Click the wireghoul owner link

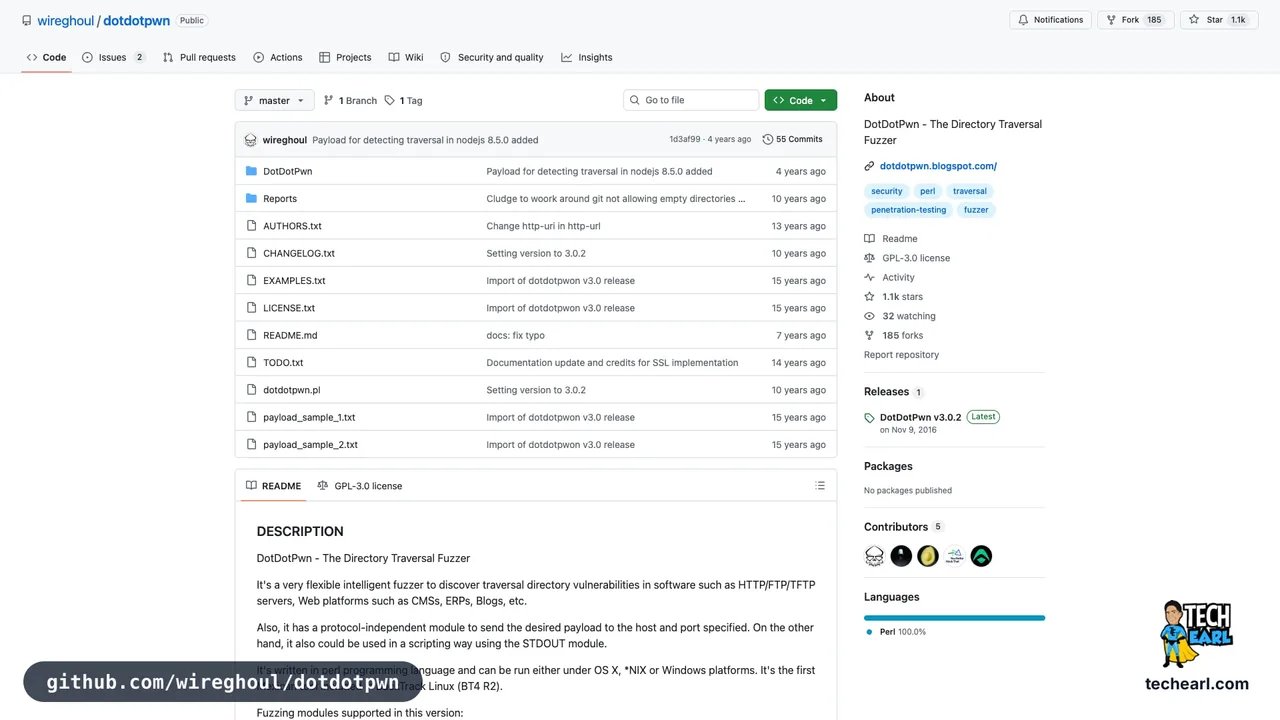point(65,20)
